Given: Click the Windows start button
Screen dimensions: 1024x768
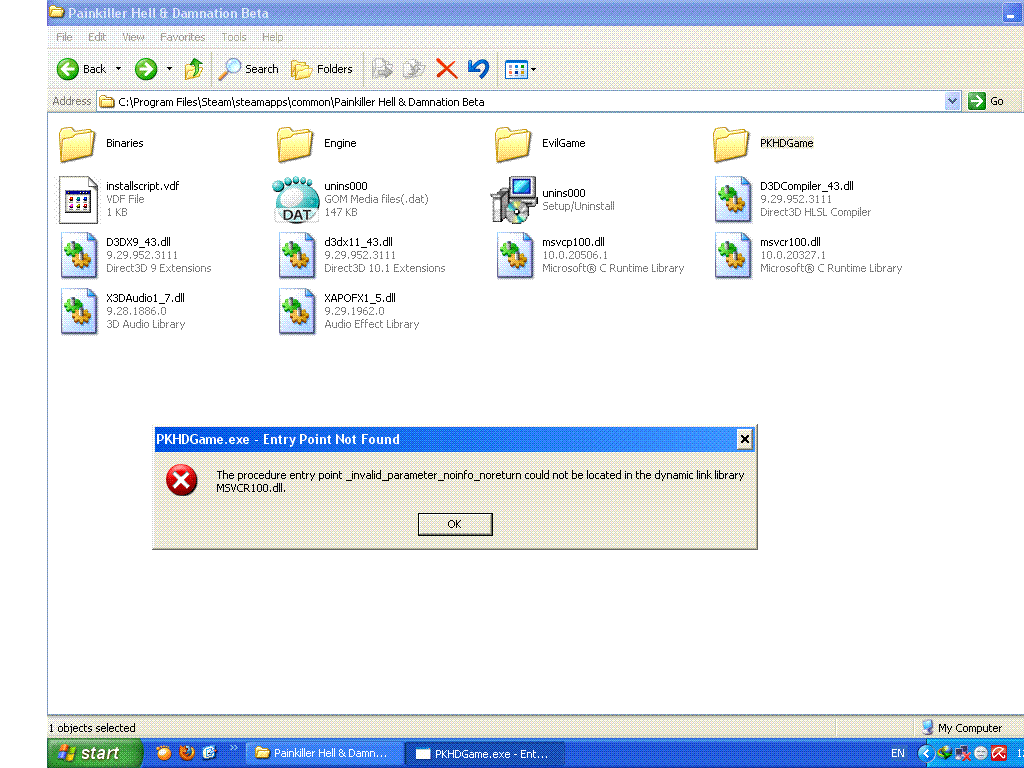Looking at the screenshot, I should (x=95, y=754).
